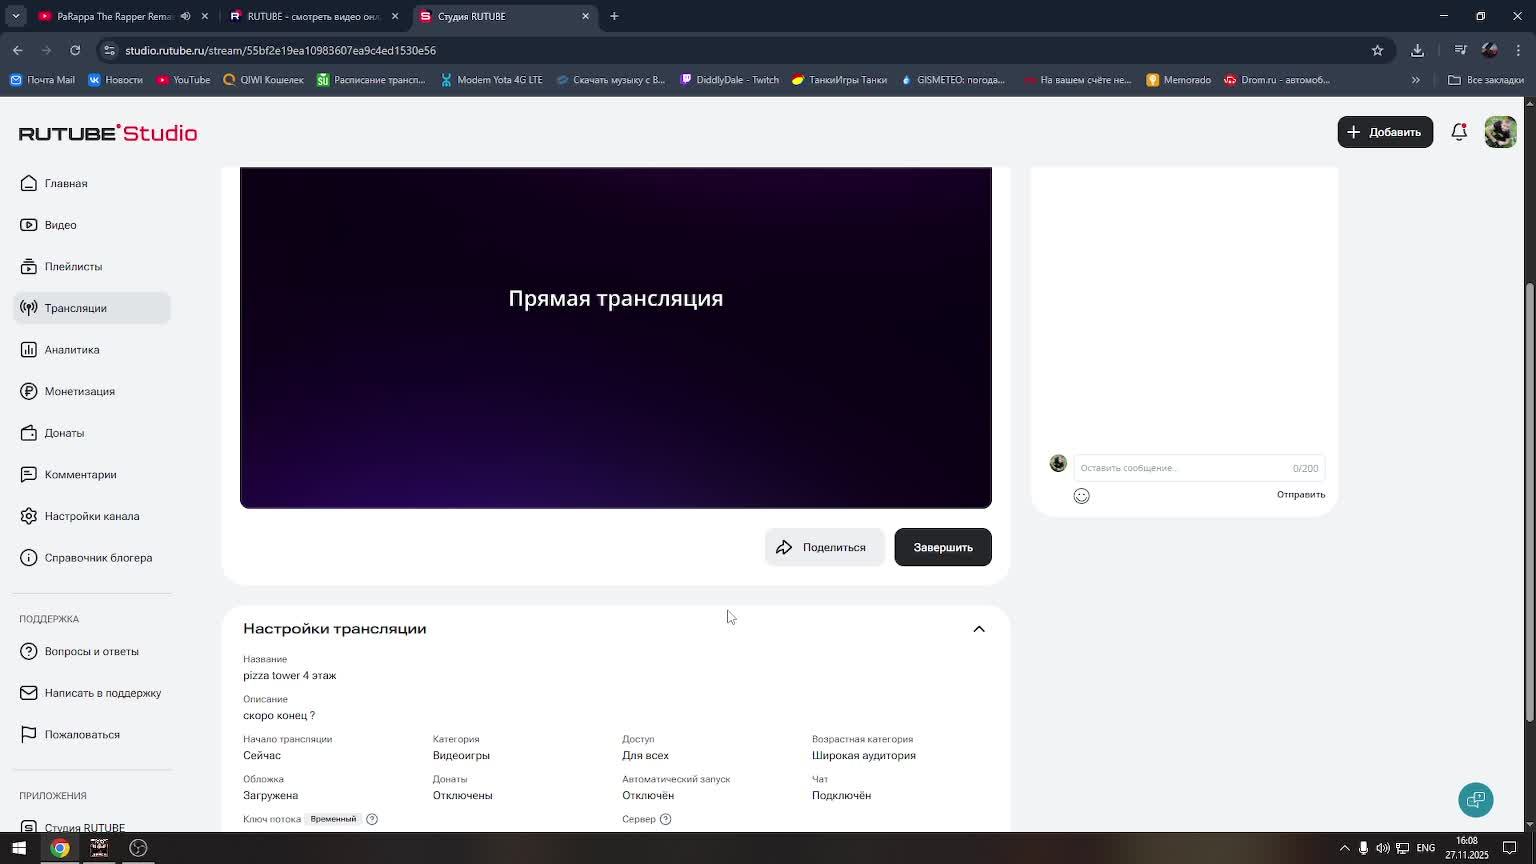Image resolution: width=1536 pixels, height=864 pixels.
Task: Click the Монетизация ruble icon in sidebar
Action: click(29, 391)
